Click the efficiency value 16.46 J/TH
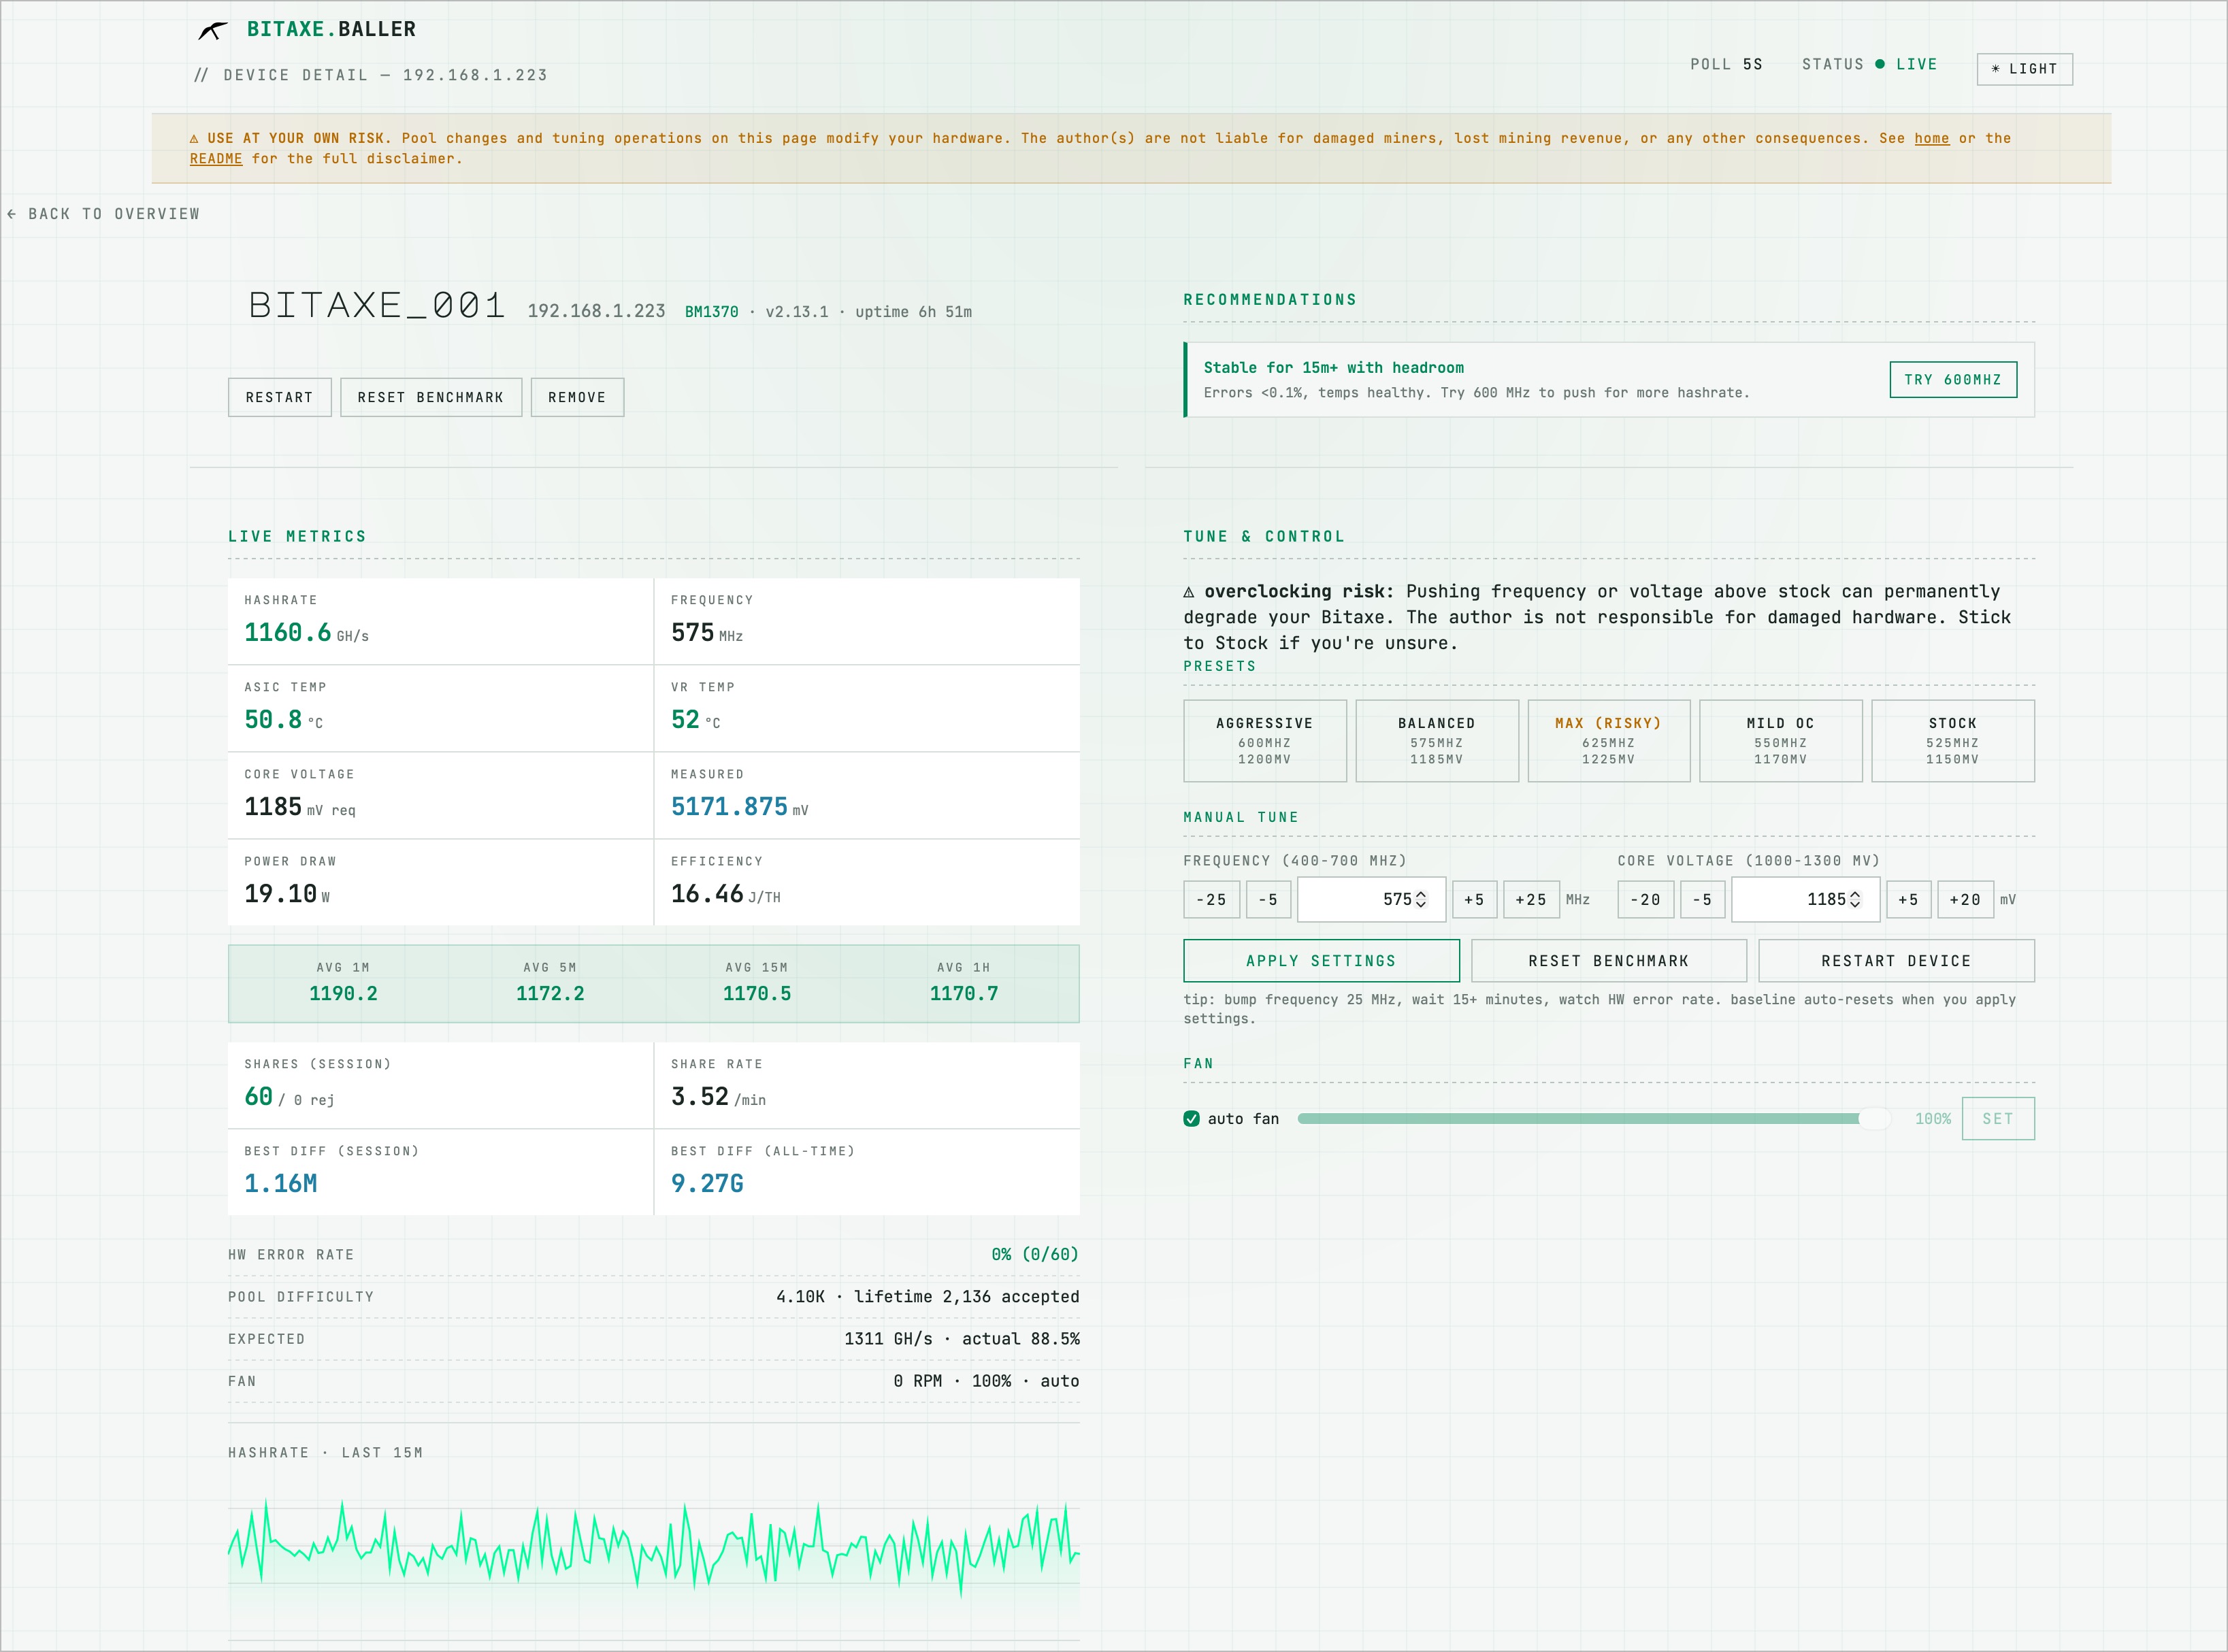Image resolution: width=2228 pixels, height=1652 pixels. 725,893
